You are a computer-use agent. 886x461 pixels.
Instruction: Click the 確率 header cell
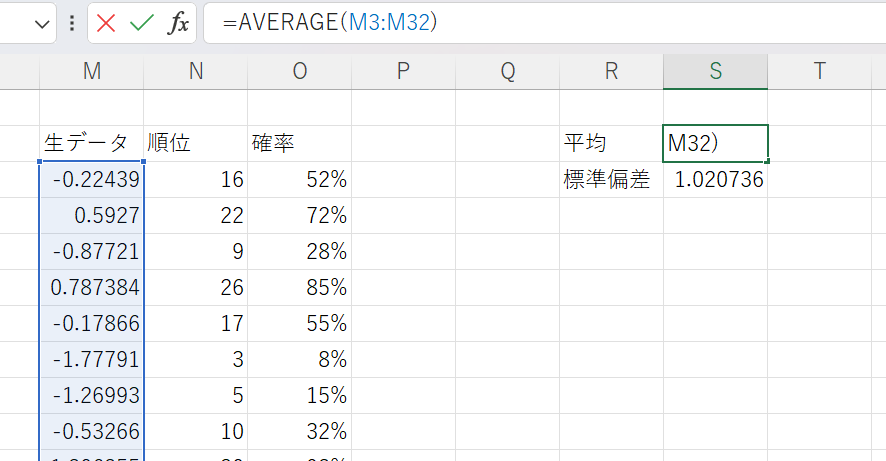click(x=299, y=144)
